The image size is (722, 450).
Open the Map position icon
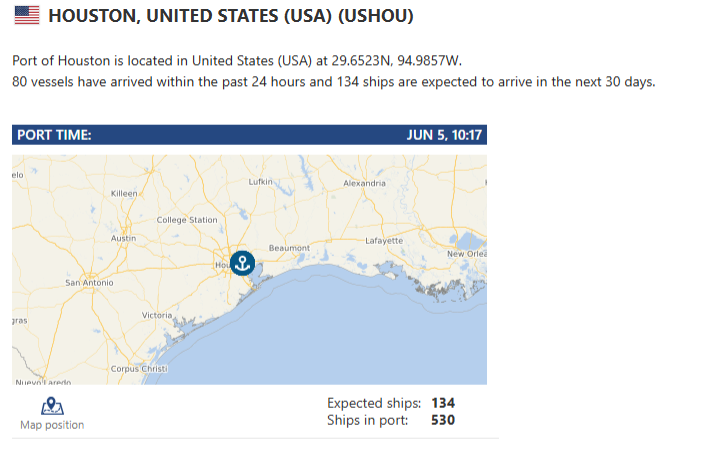tap(52, 406)
